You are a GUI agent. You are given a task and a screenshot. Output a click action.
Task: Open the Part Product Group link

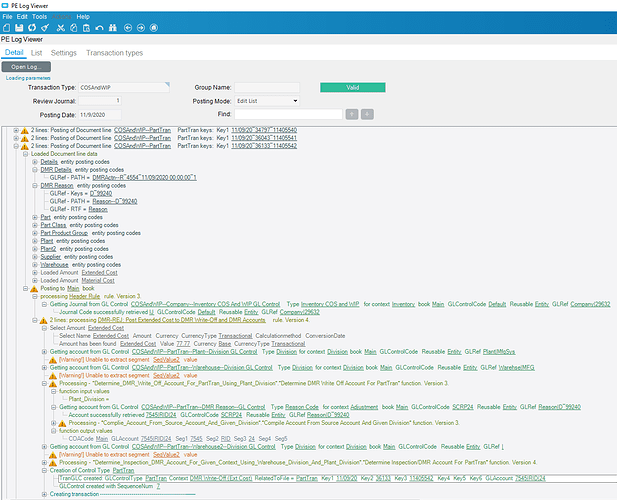tap(64, 233)
